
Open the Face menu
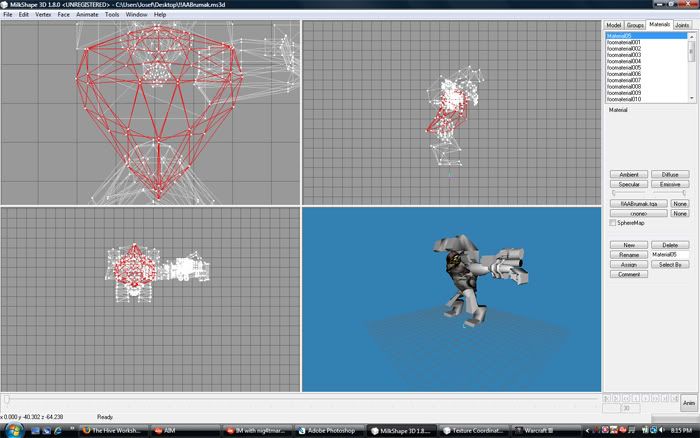(x=63, y=14)
